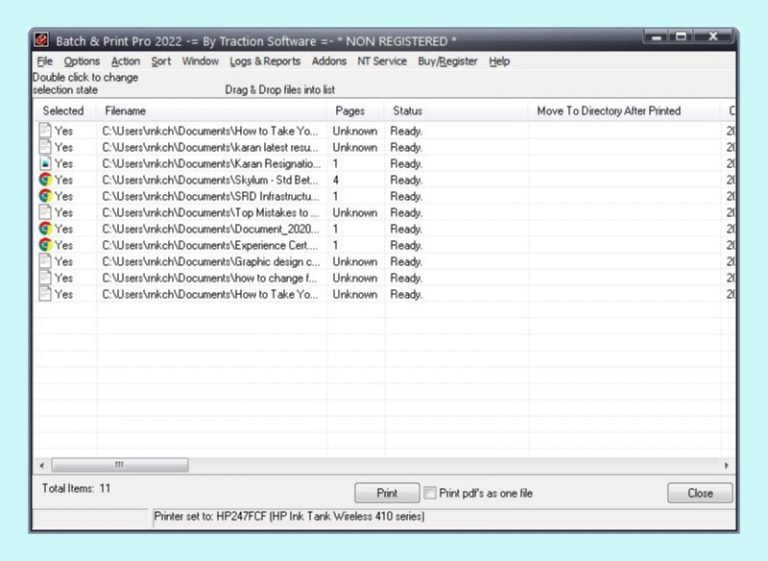
Task: Select the Skylum - Std Bet filename
Action: pos(210,180)
